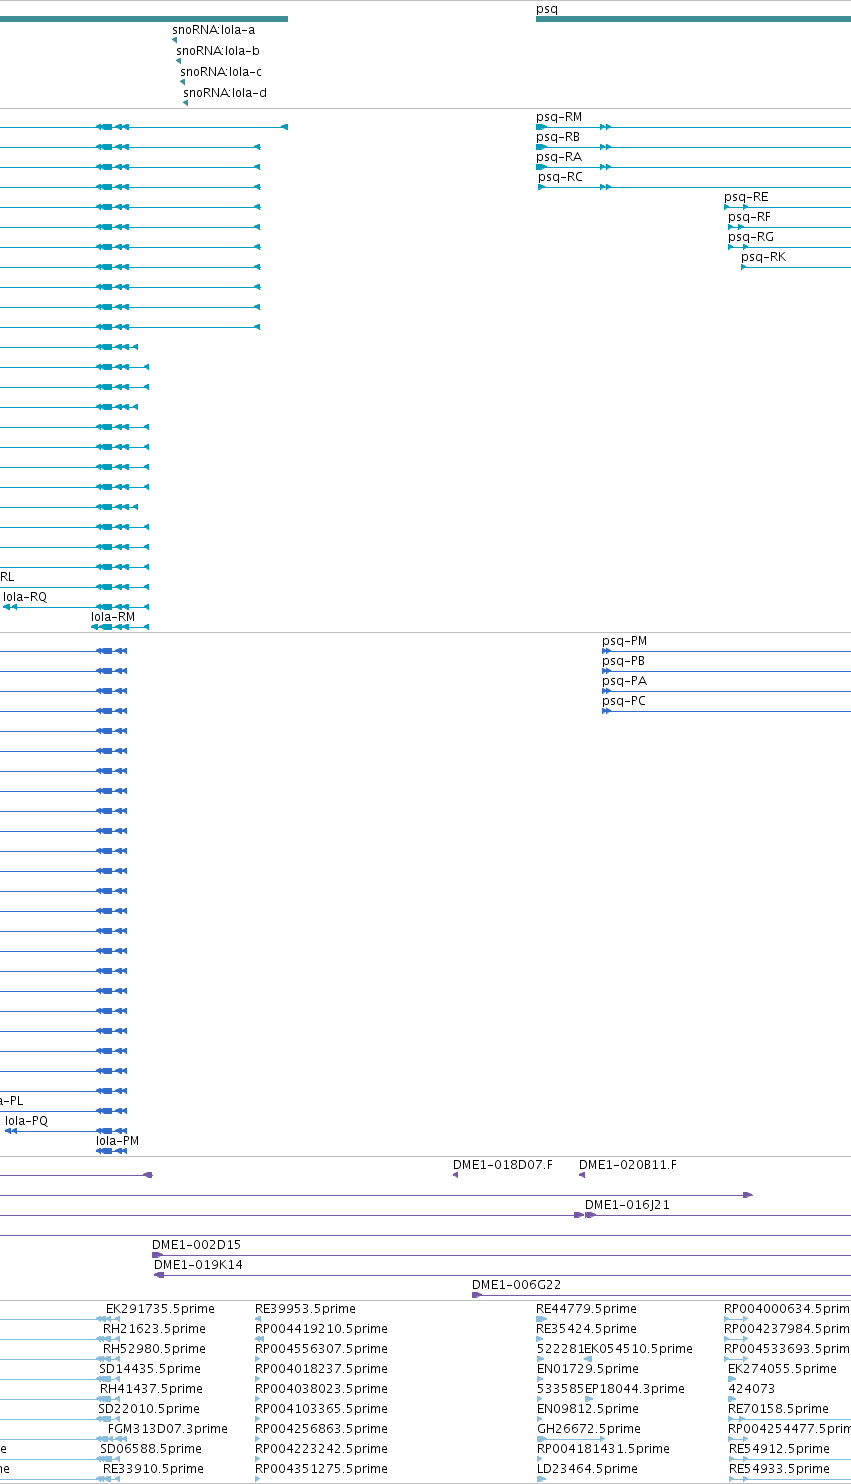Select protein lola-PM

pos(117,1141)
